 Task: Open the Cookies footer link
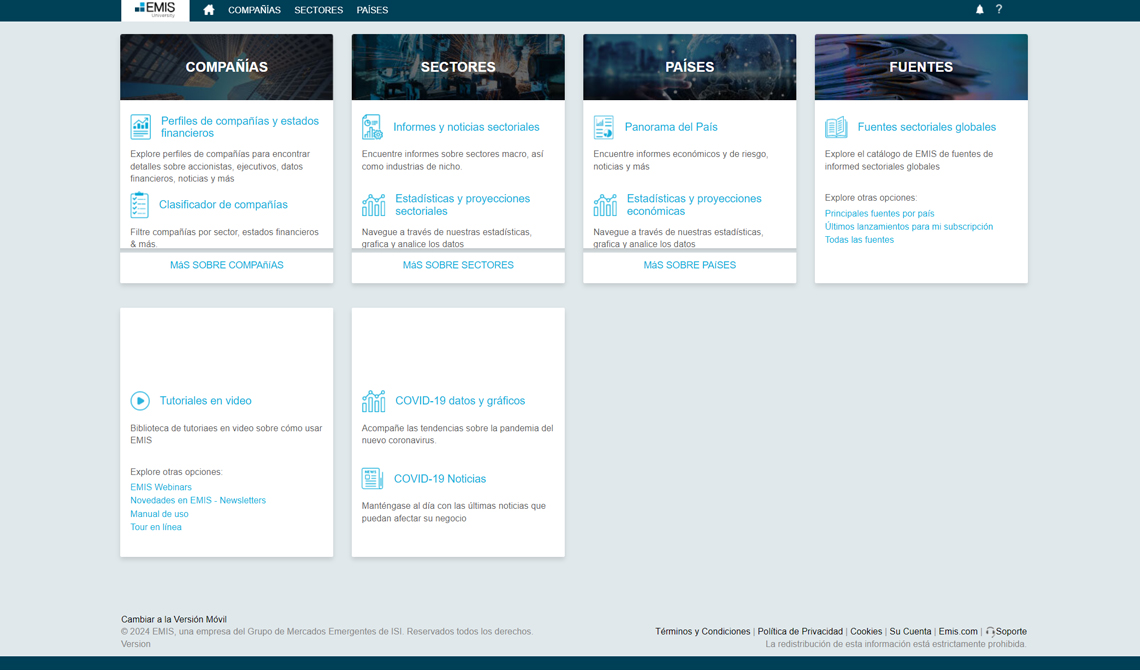(x=866, y=631)
